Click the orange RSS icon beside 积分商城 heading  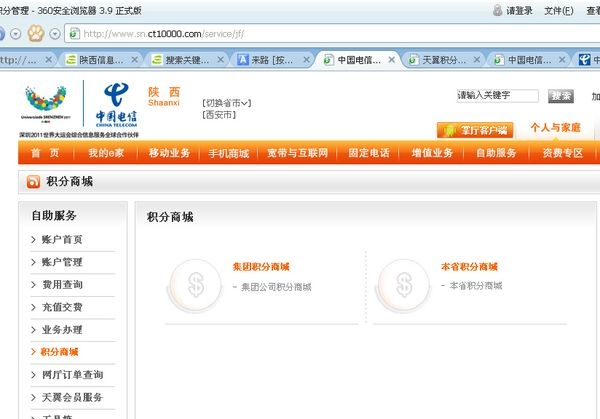click(32, 182)
